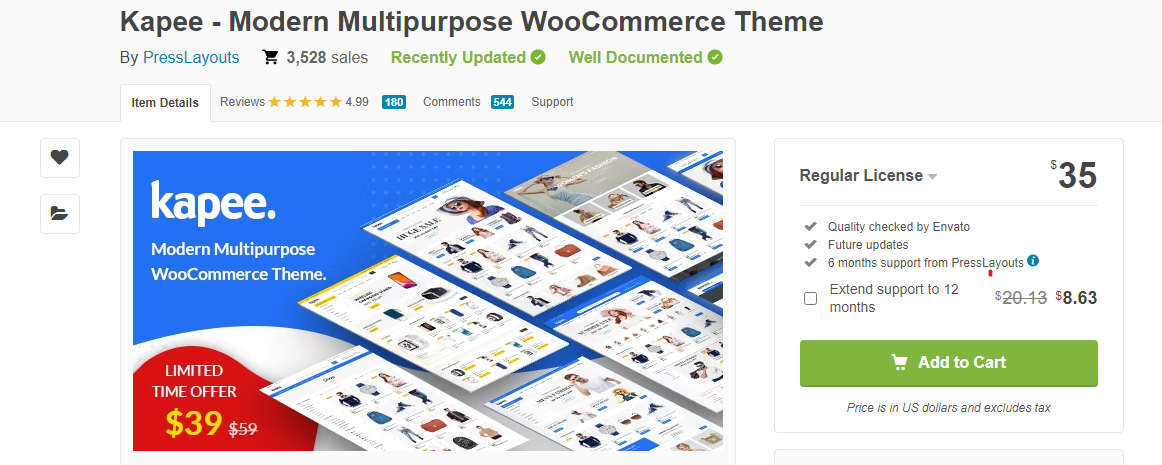The width and height of the screenshot is (1162, 465).
Task: Open the PressLayouts author link
Action: pyautogui.click(x=191, y=57)
